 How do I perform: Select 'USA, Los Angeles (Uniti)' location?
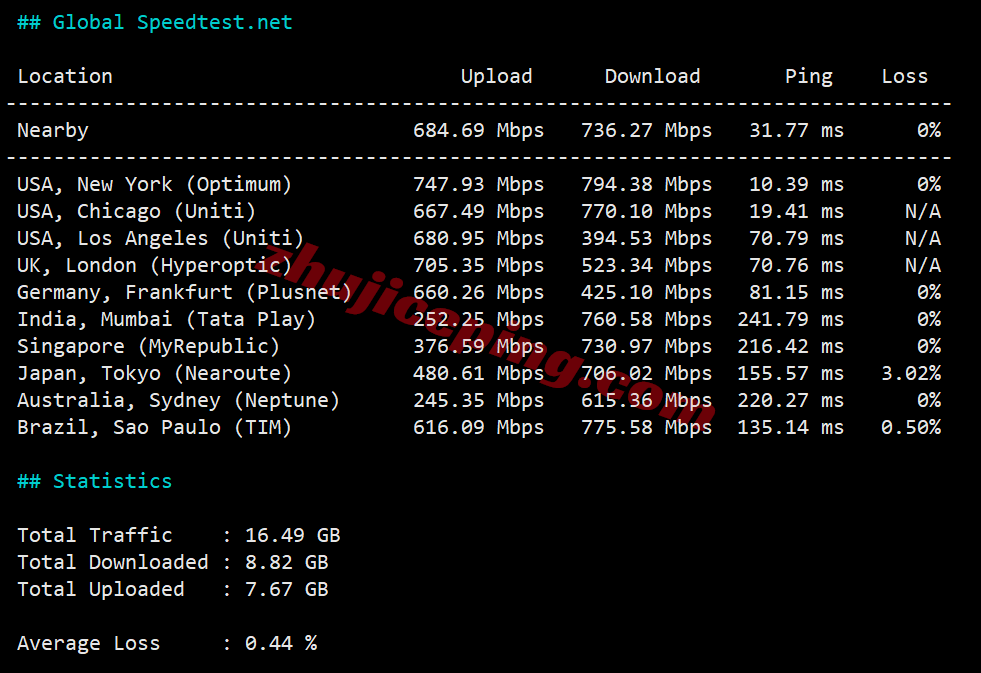click(x=160, y=238)
